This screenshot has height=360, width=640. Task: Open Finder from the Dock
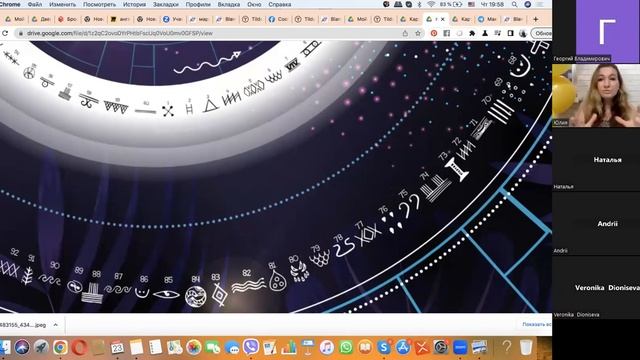click(5, 347)
